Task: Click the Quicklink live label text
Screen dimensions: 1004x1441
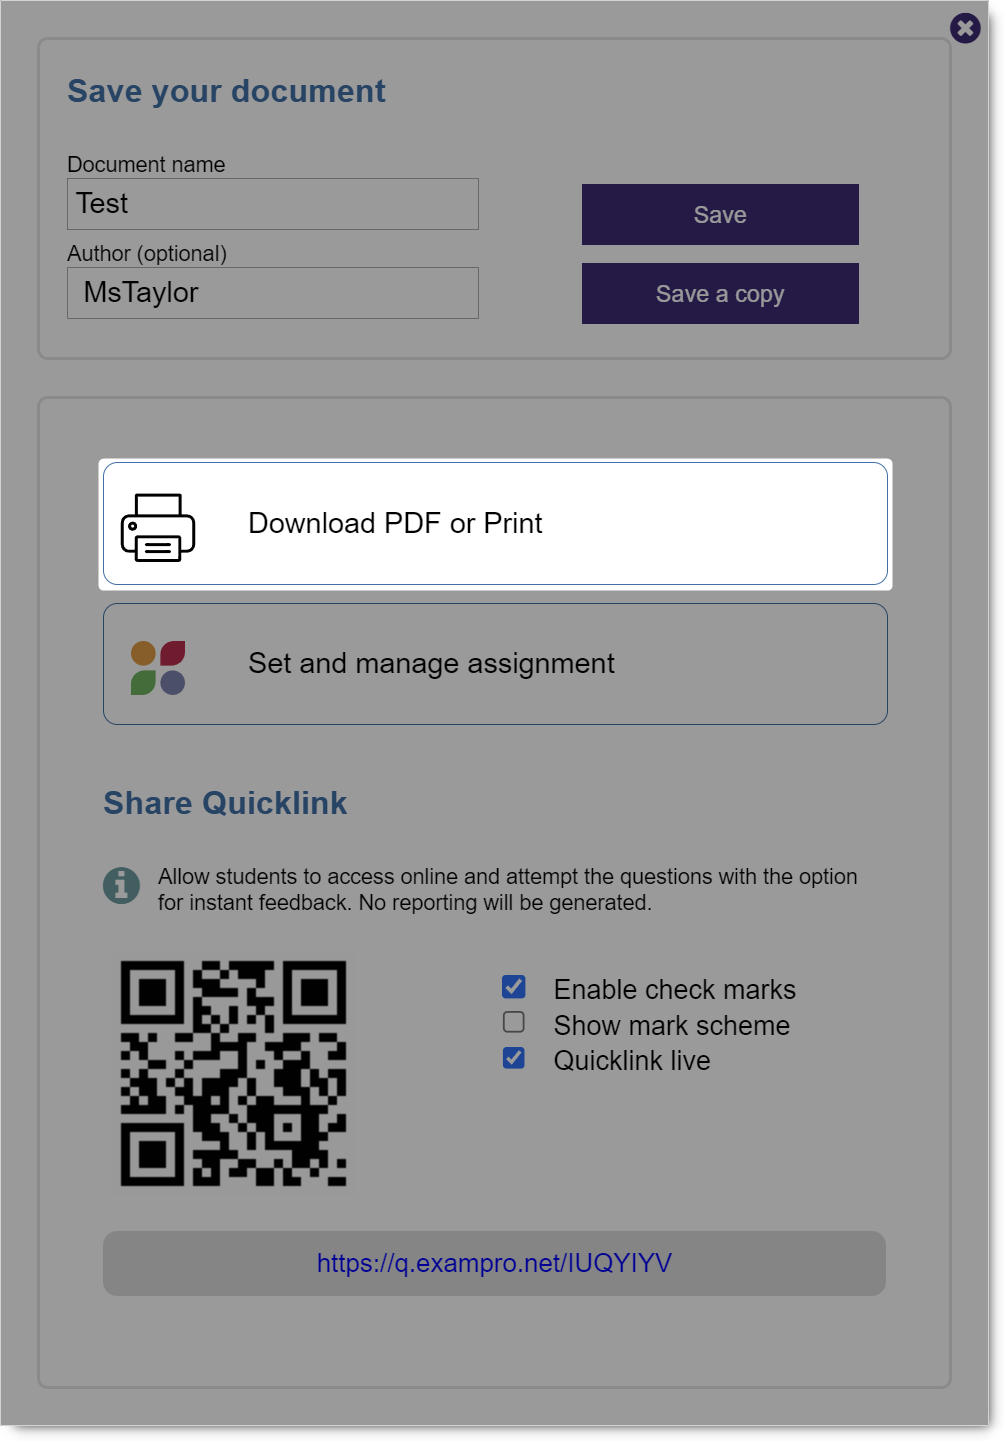Action: pos(632,1061)
